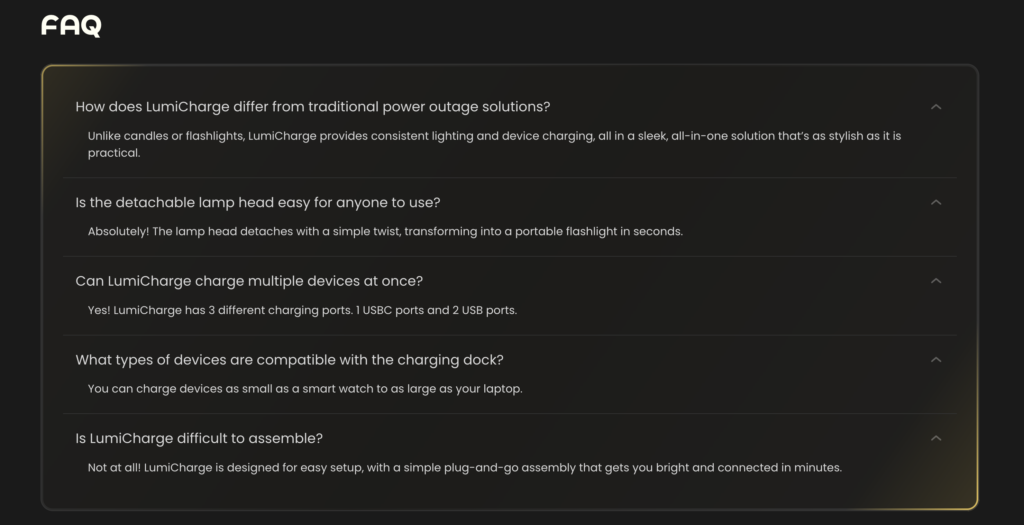The width and height of the screenshot is (1024, 525).
Task: Collapse the charge multiple devices question chevron
Action: pos(936,281)
